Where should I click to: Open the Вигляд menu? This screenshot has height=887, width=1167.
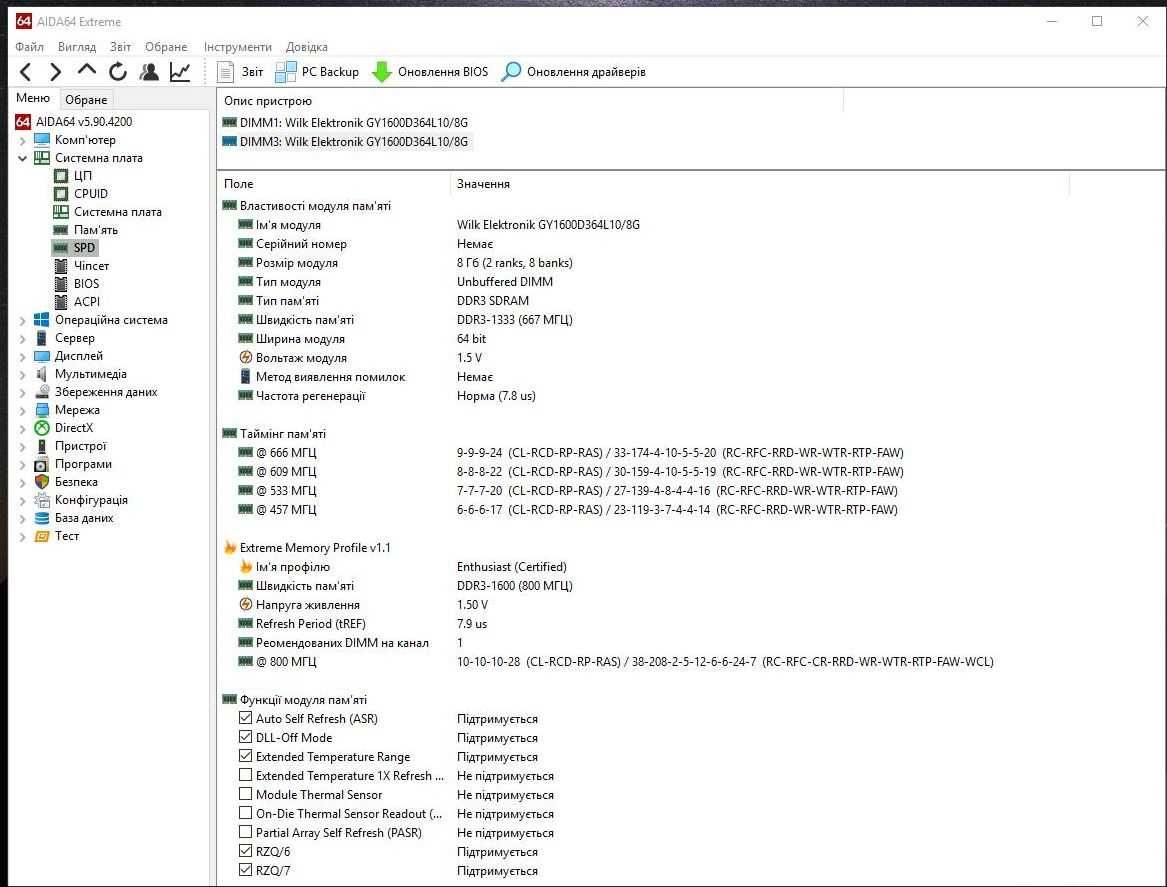[x=77, y=47]
